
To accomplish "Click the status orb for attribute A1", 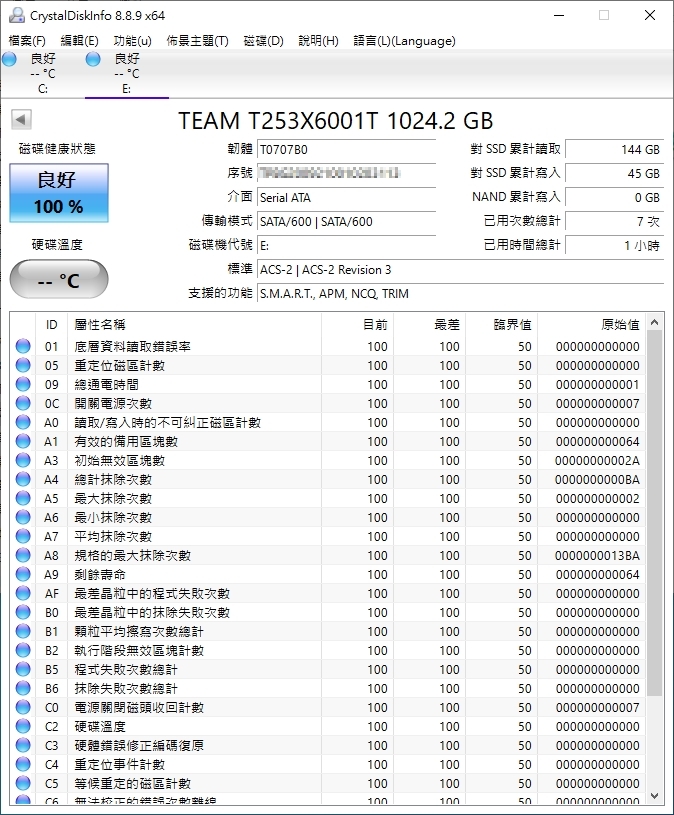I will 23,441.
